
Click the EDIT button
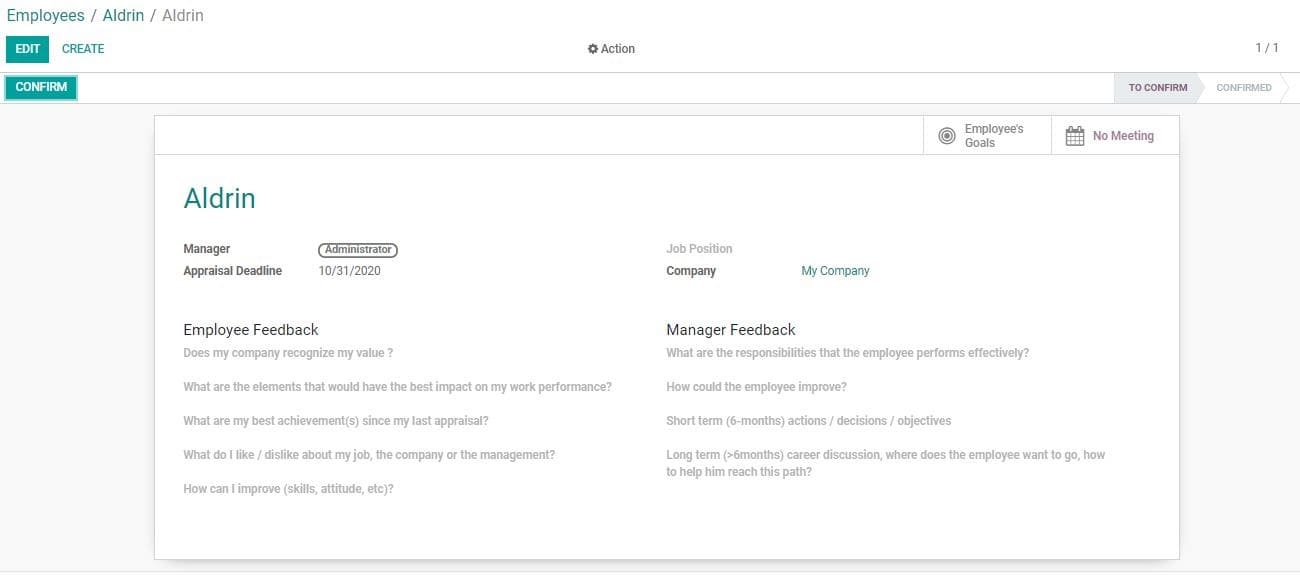[27, 49]
